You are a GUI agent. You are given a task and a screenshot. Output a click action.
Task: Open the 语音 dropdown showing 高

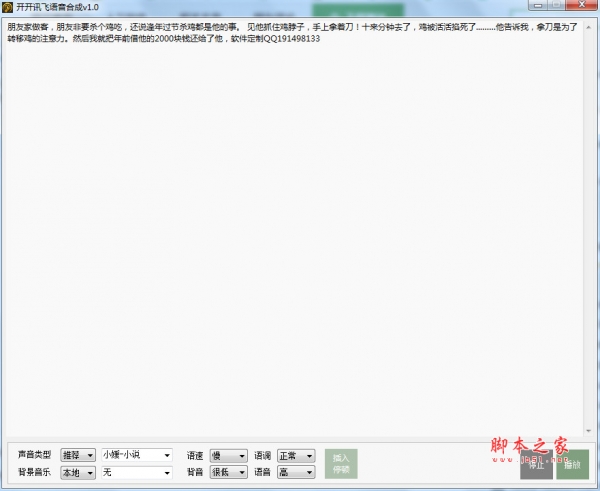pyautogui.click(x=296, y=472)
